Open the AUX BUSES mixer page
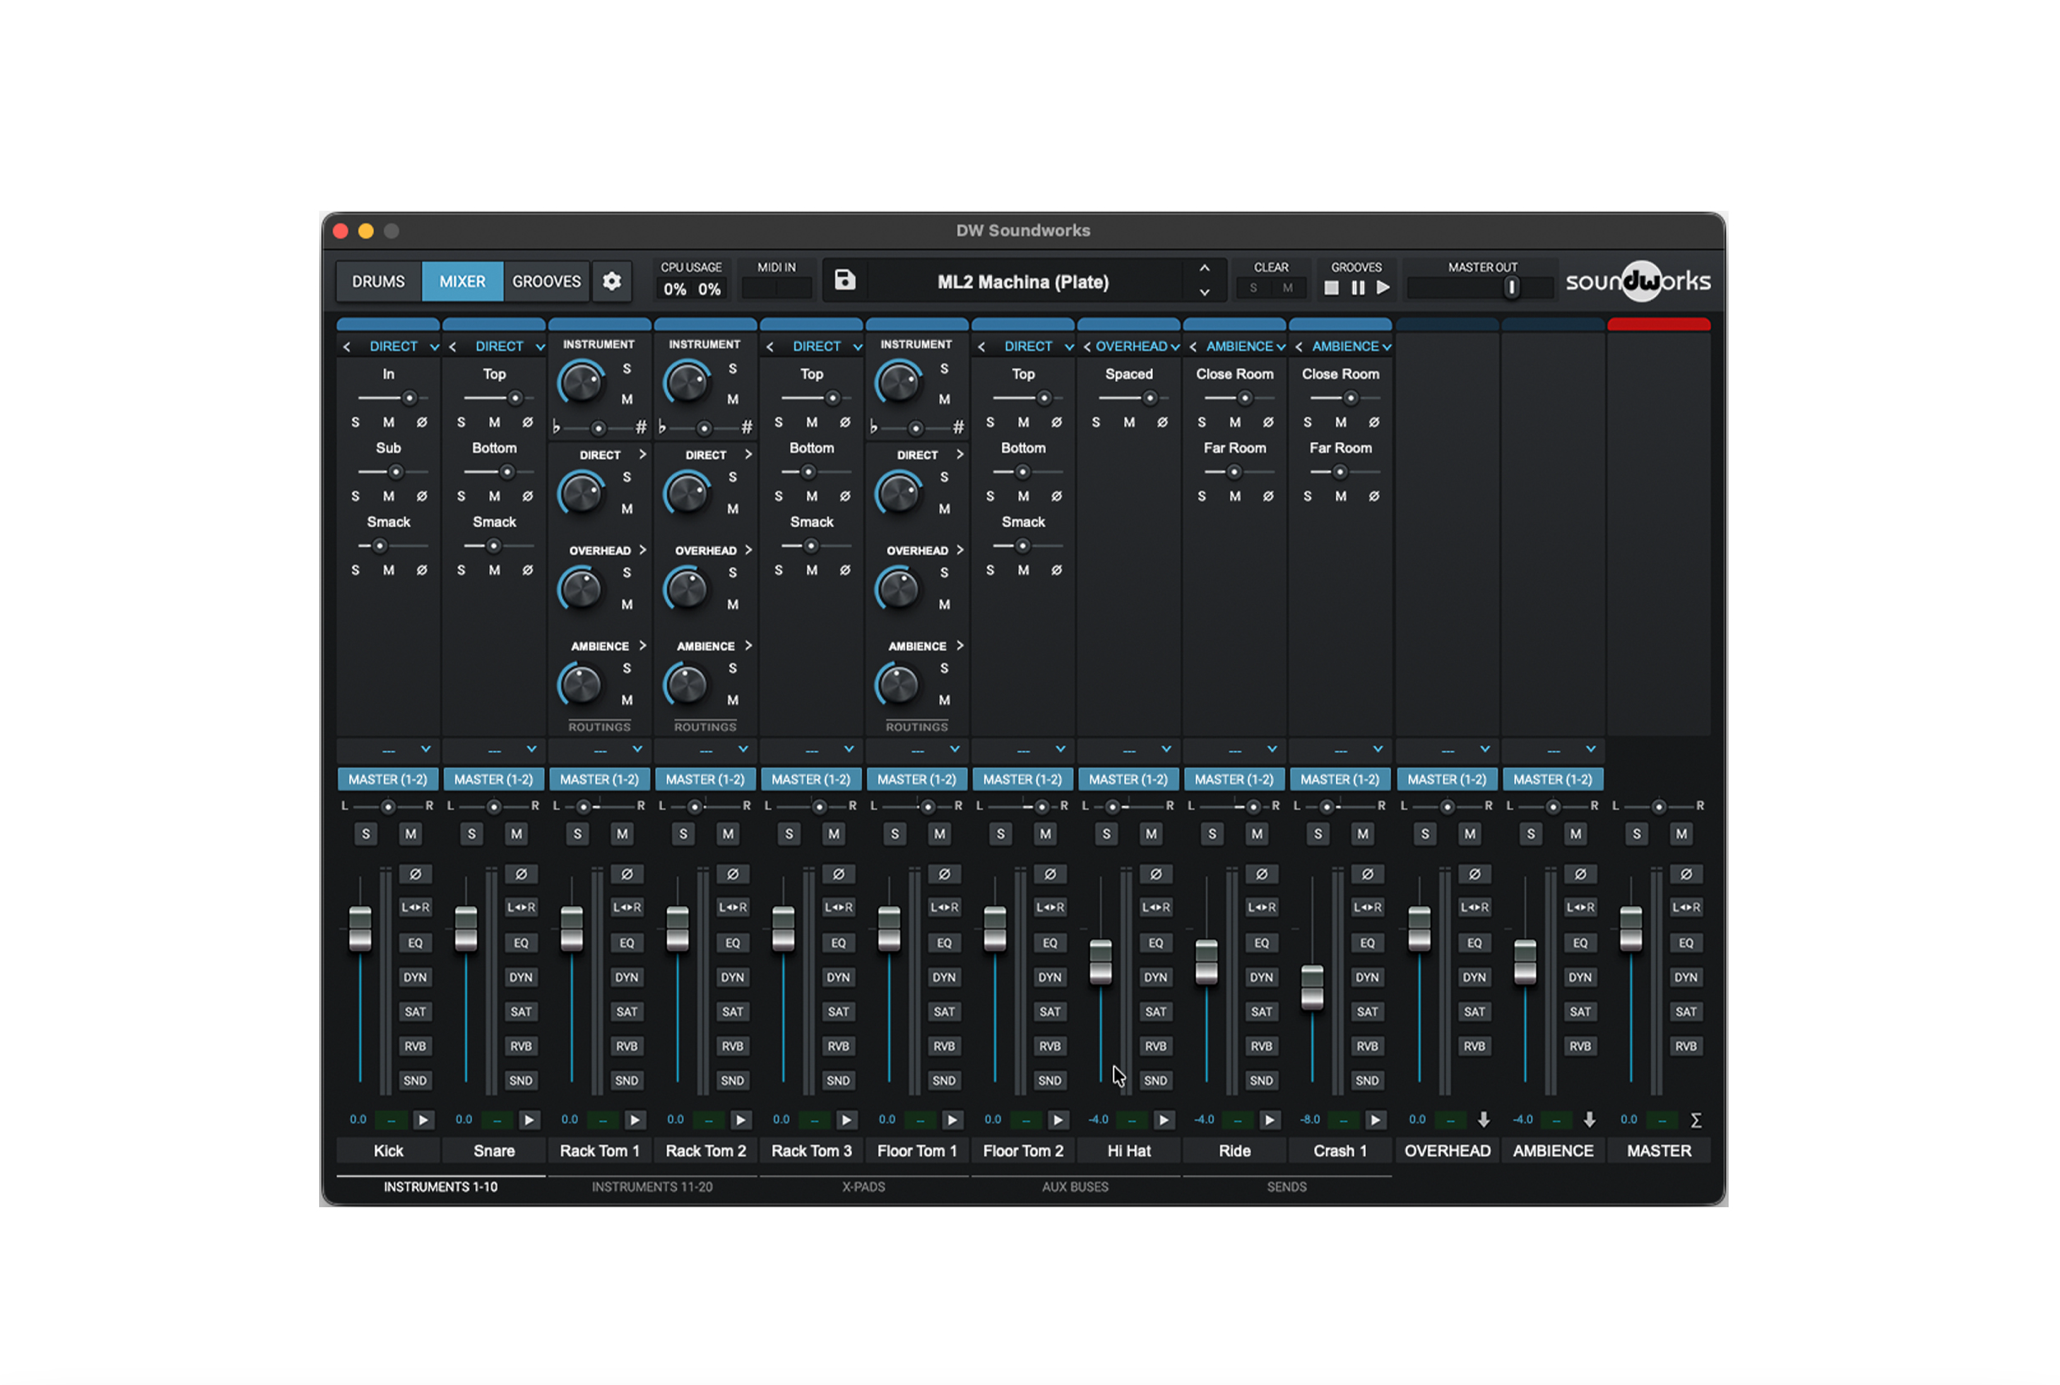Image resolution: width=2060 pixels, height=1385 pixels. click(x=1075, y=1187)
